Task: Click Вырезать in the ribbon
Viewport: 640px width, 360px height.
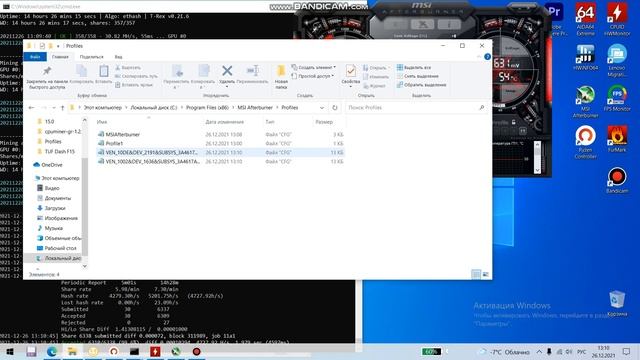Action: 128,67
